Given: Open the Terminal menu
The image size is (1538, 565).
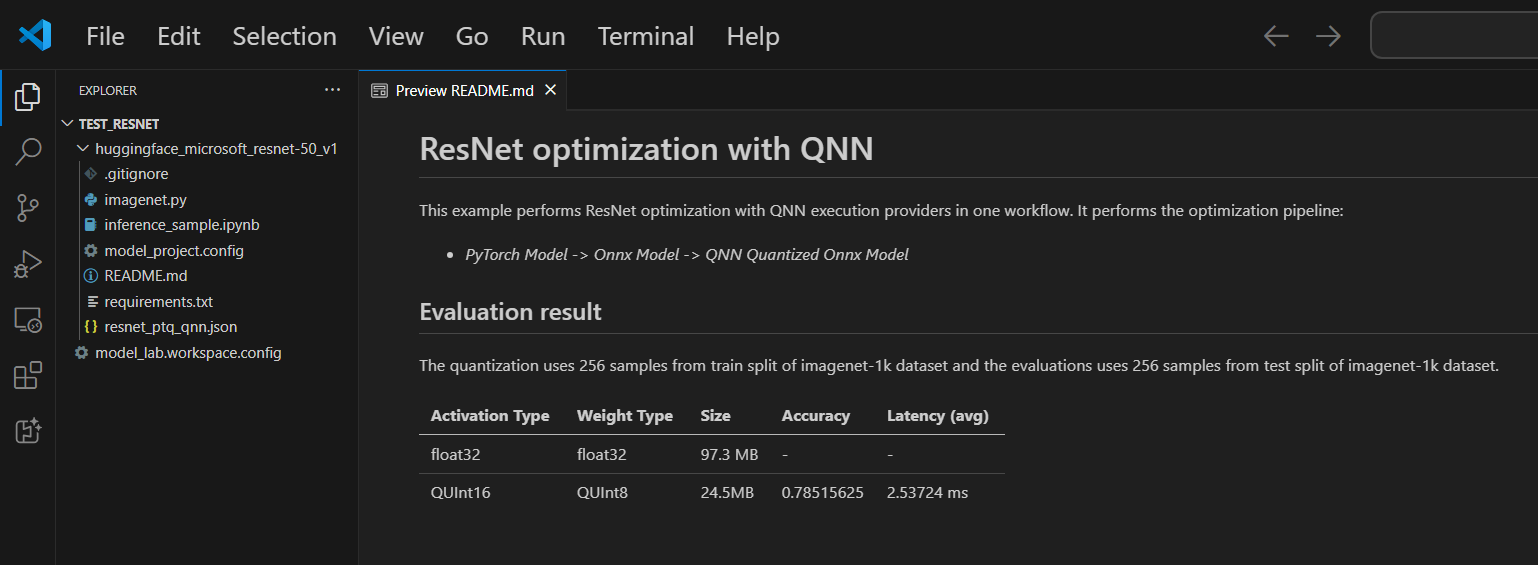Looking at the screenshot, I should pyautogui.click(x=645, y=36).
